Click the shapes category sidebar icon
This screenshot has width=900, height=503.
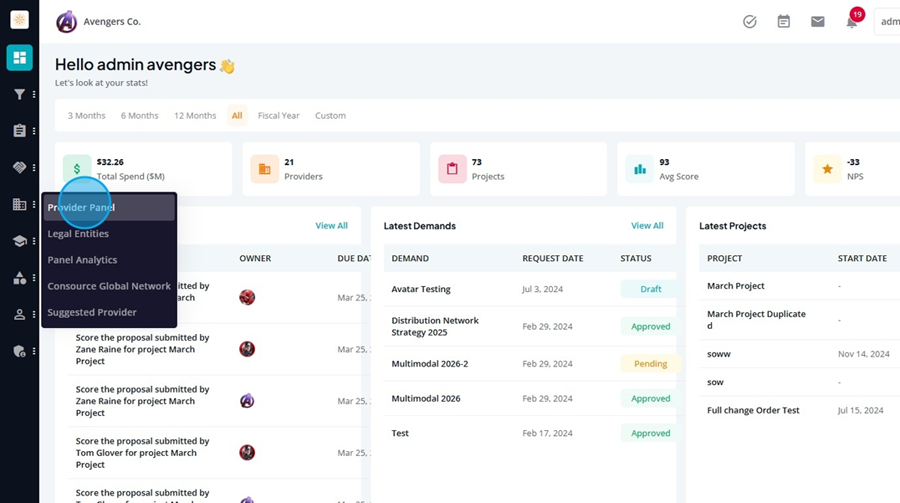[20, 278]
